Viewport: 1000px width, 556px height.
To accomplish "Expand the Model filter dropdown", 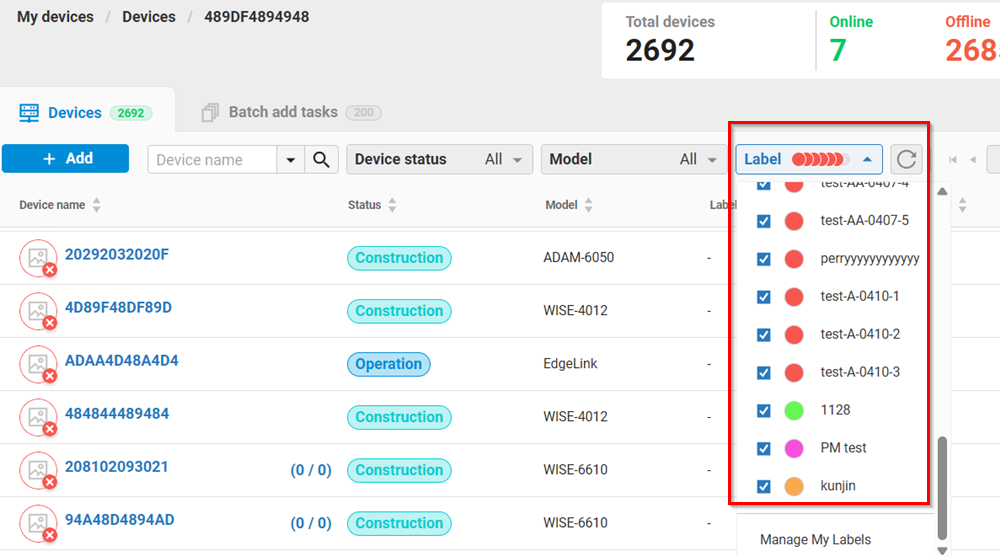I will click(x=632, y=160).
